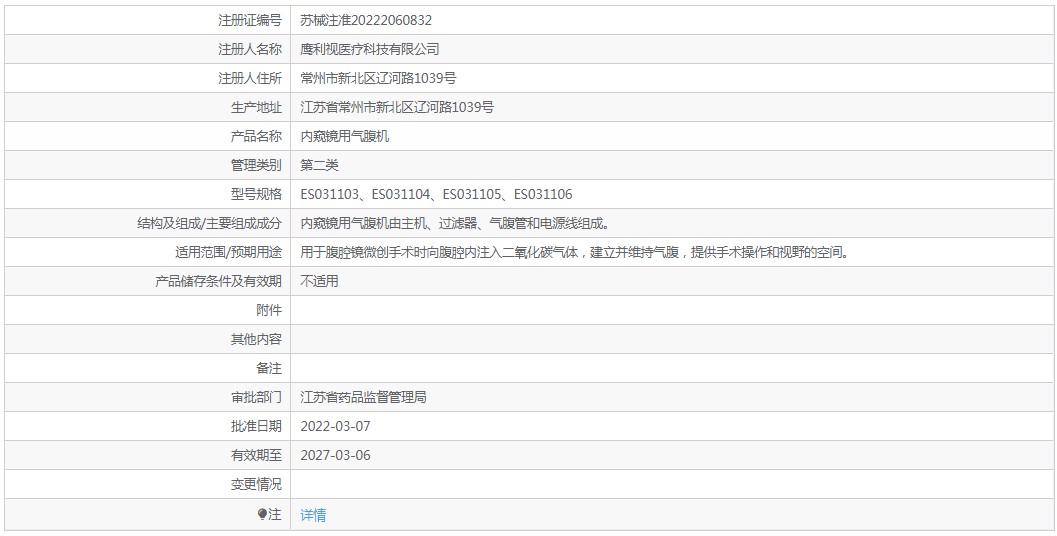
Task: Click management class value 第二类
Action: point(319,165)
